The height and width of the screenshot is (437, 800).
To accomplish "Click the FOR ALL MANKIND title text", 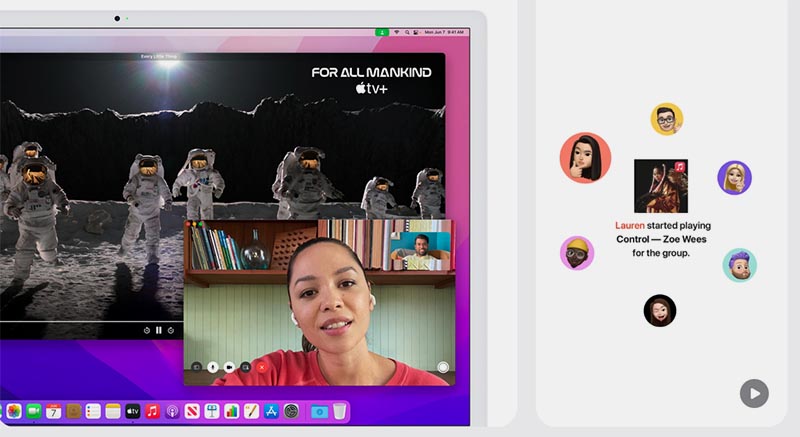I will 371,72.
